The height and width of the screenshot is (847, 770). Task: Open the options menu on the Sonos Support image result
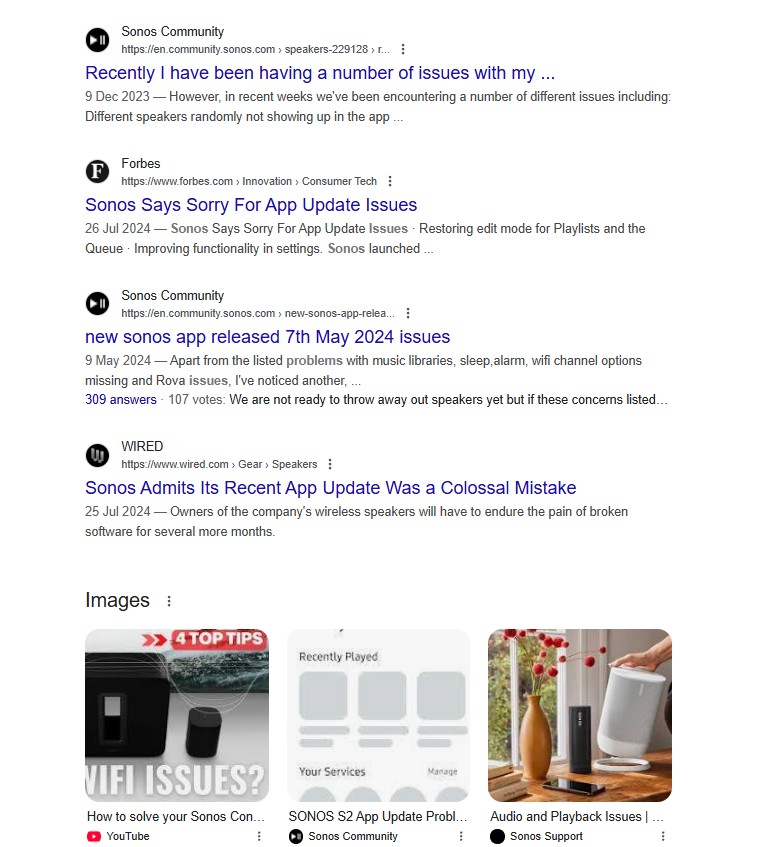click(x=663, y=836)
